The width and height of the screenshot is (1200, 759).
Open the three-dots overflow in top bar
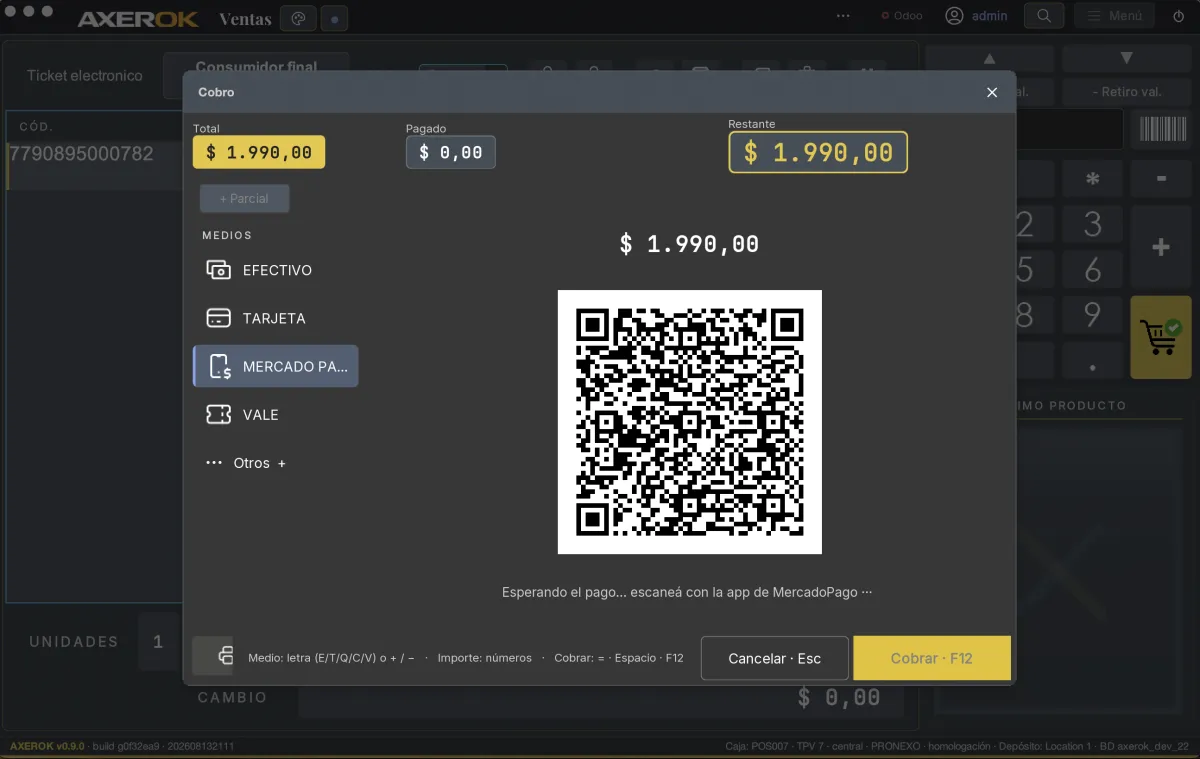coord(843,16)
